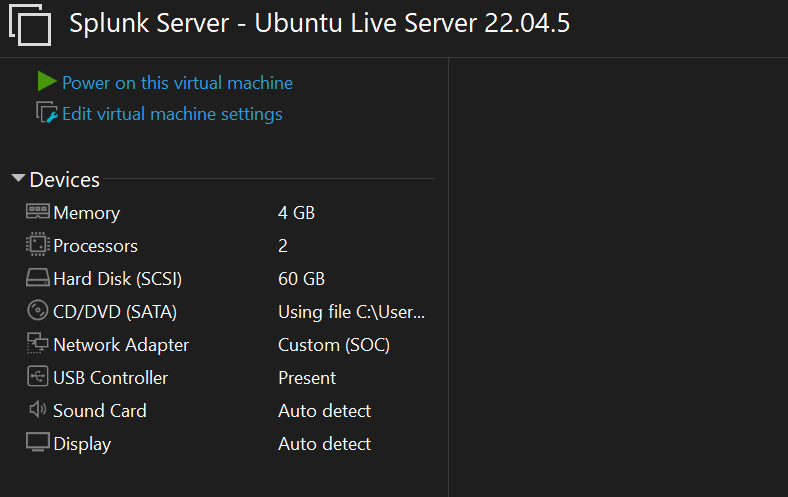Viewport: 788px width, 497px height.
Task: Select the Memory 4 GB value
Action: point(296,213)
